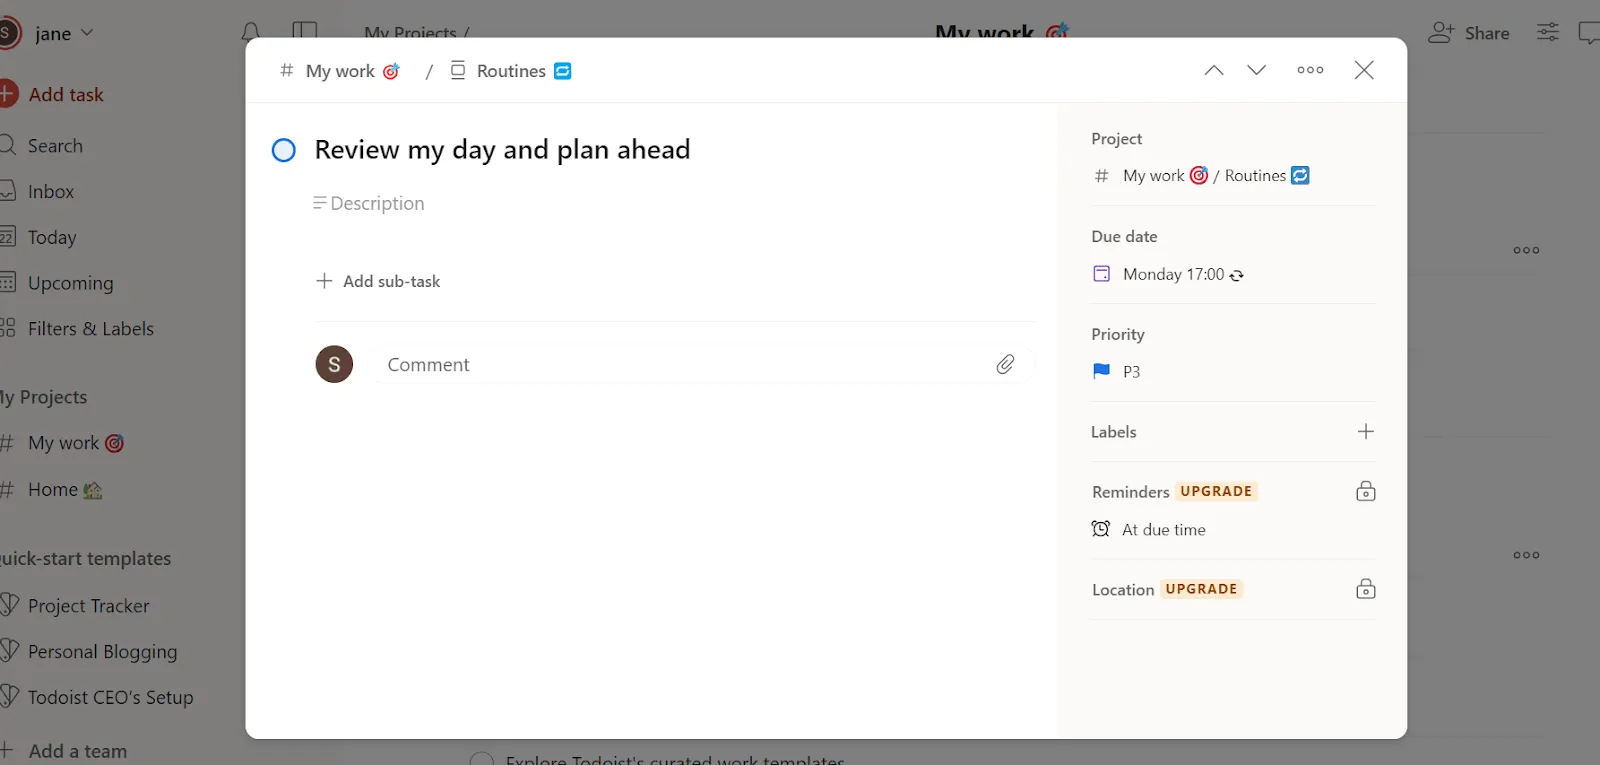The width and height of the screenshot is (1600, 765).
Task: Open upper section more options dots in background
Action: pos(1526,250)
